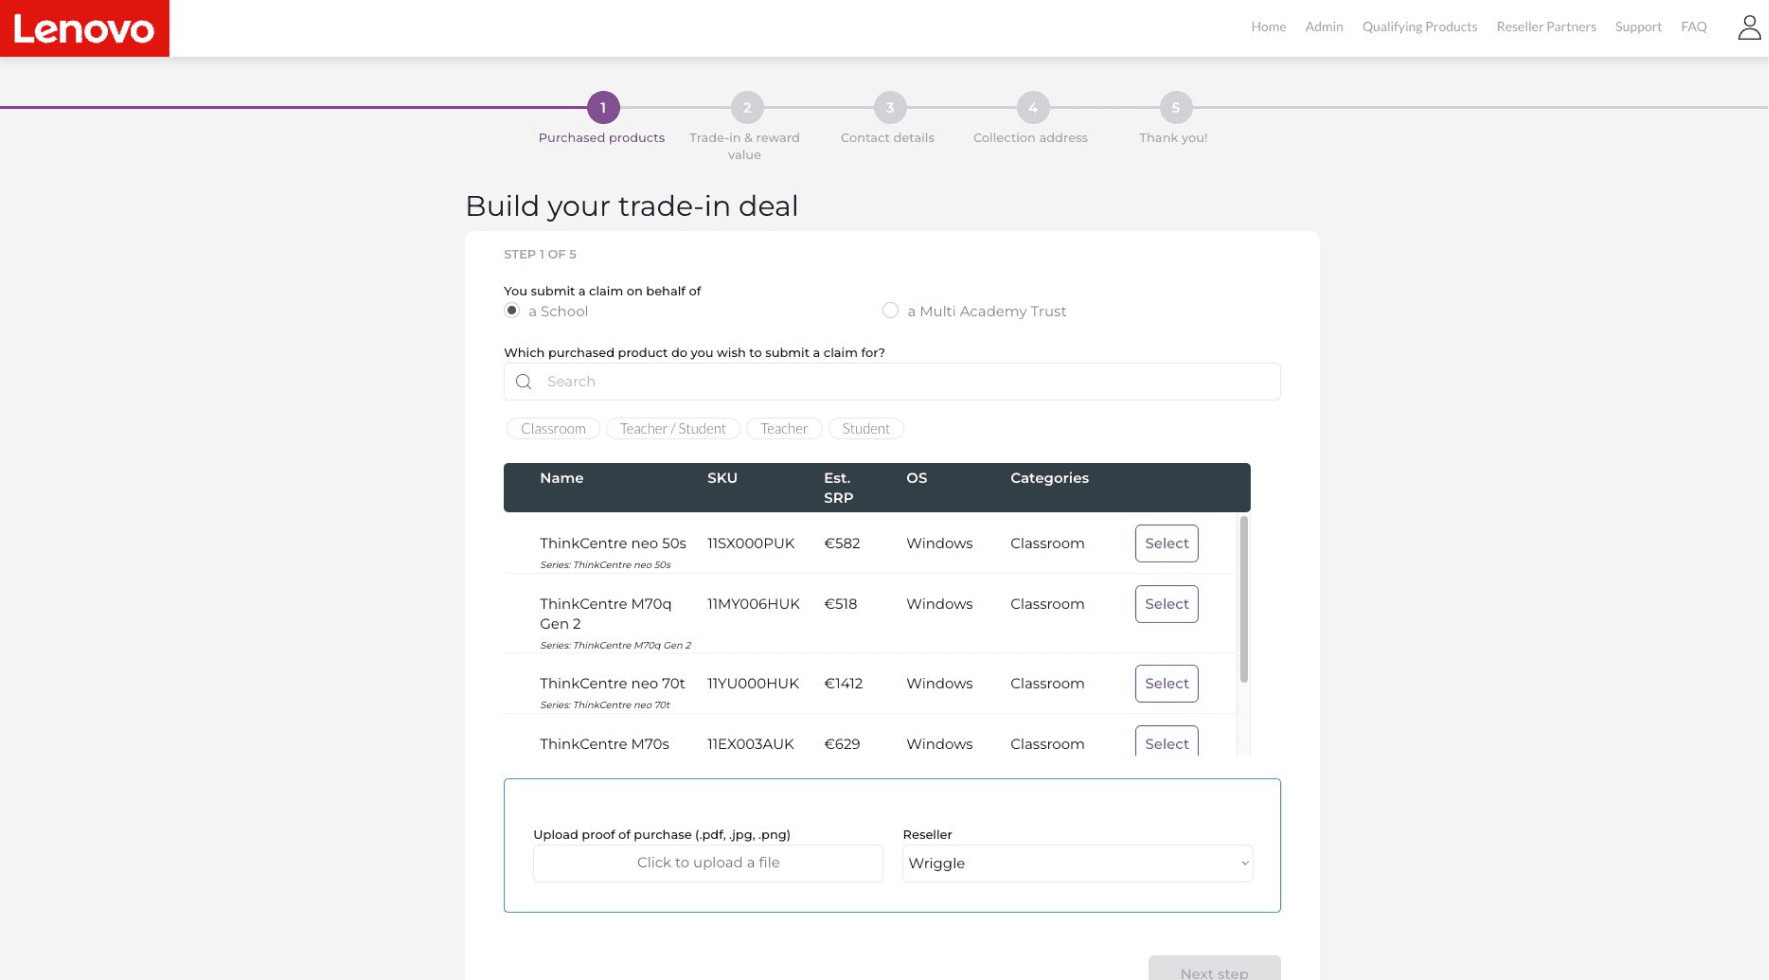Viewport: 1769px width, 980px height.
Task: Open the Reseller dropdown showing Wriggle
Action: click(1077, 864)
